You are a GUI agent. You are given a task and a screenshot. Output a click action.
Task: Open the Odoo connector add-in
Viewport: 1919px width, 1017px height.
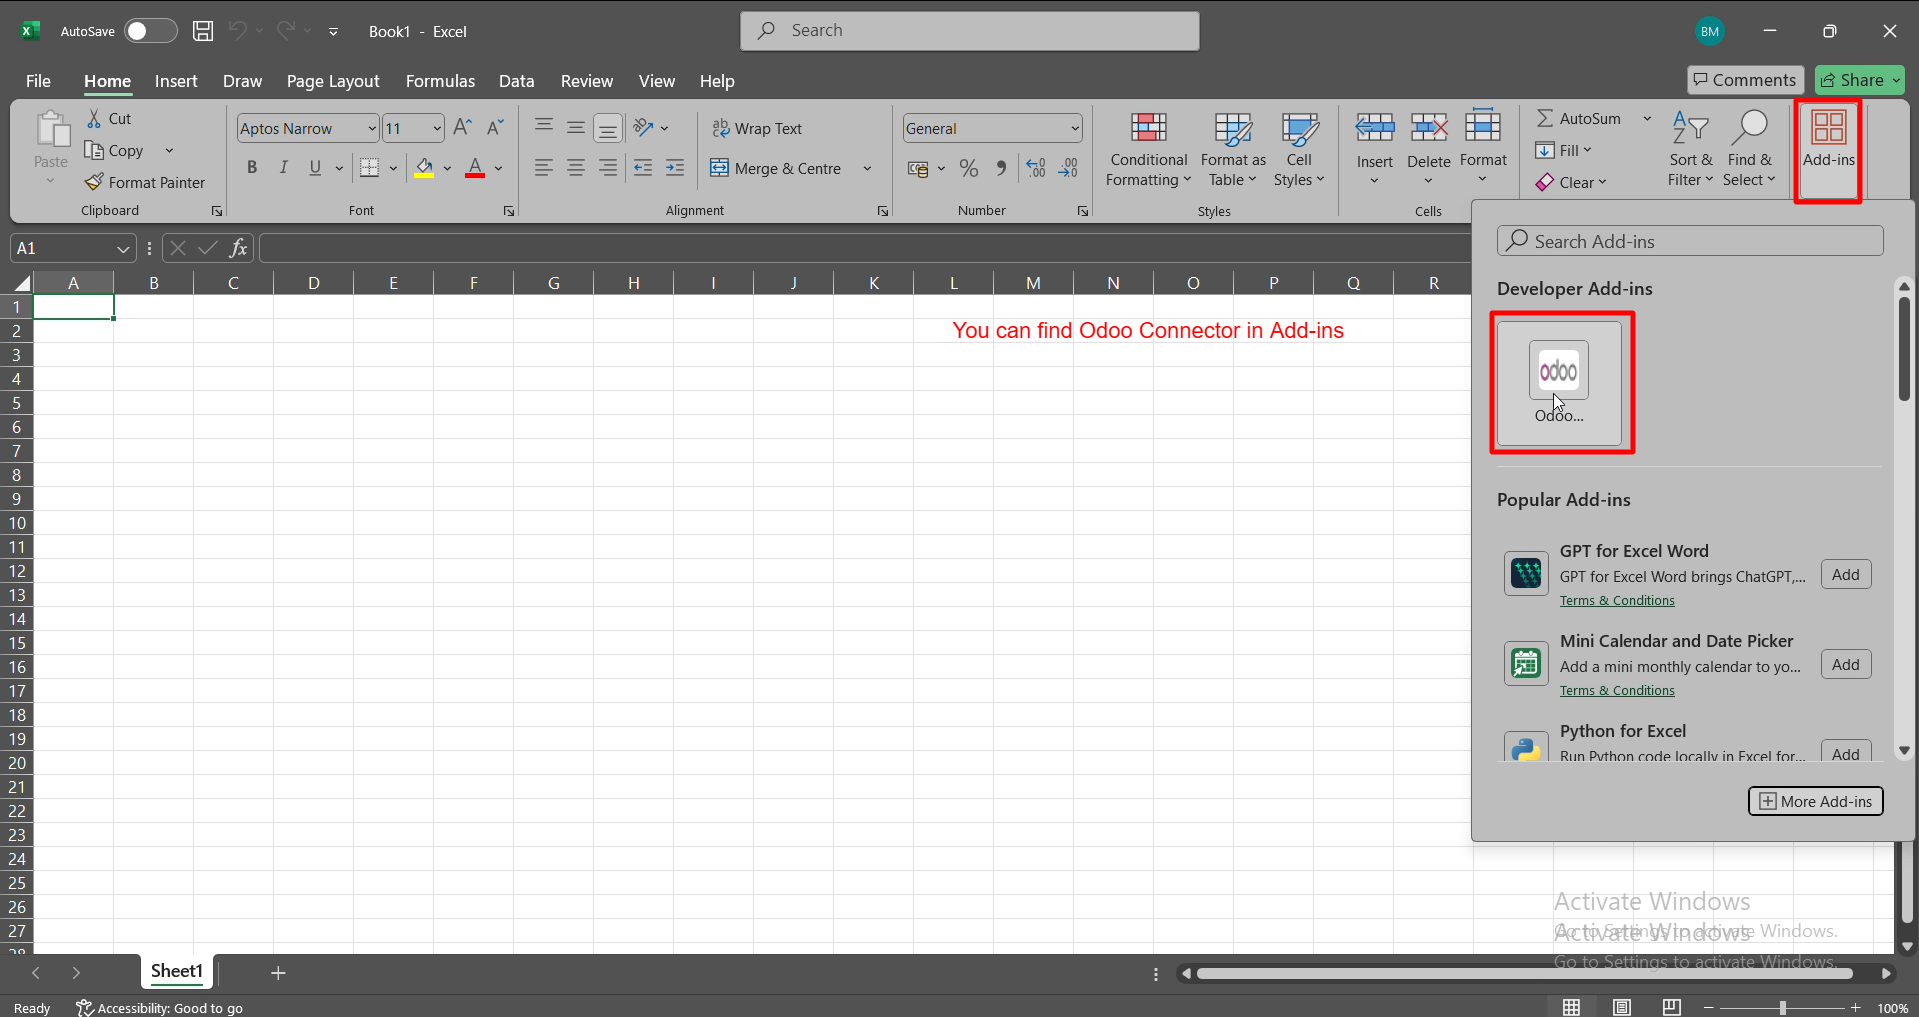click(x=1558, y=382)
